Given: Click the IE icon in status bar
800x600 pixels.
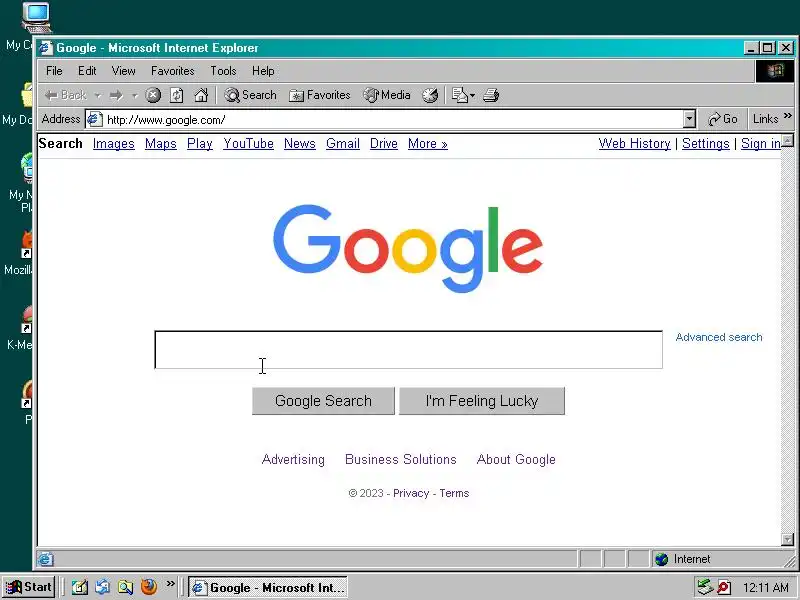Looking at the screenshot, I should tap(45, 559).
